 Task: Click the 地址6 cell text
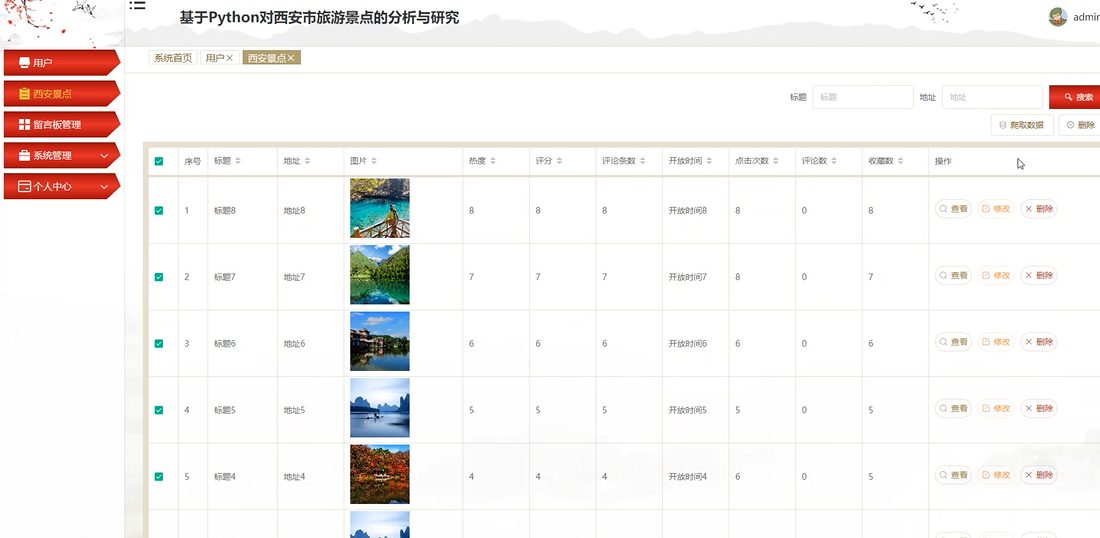[x=295, y=344]
